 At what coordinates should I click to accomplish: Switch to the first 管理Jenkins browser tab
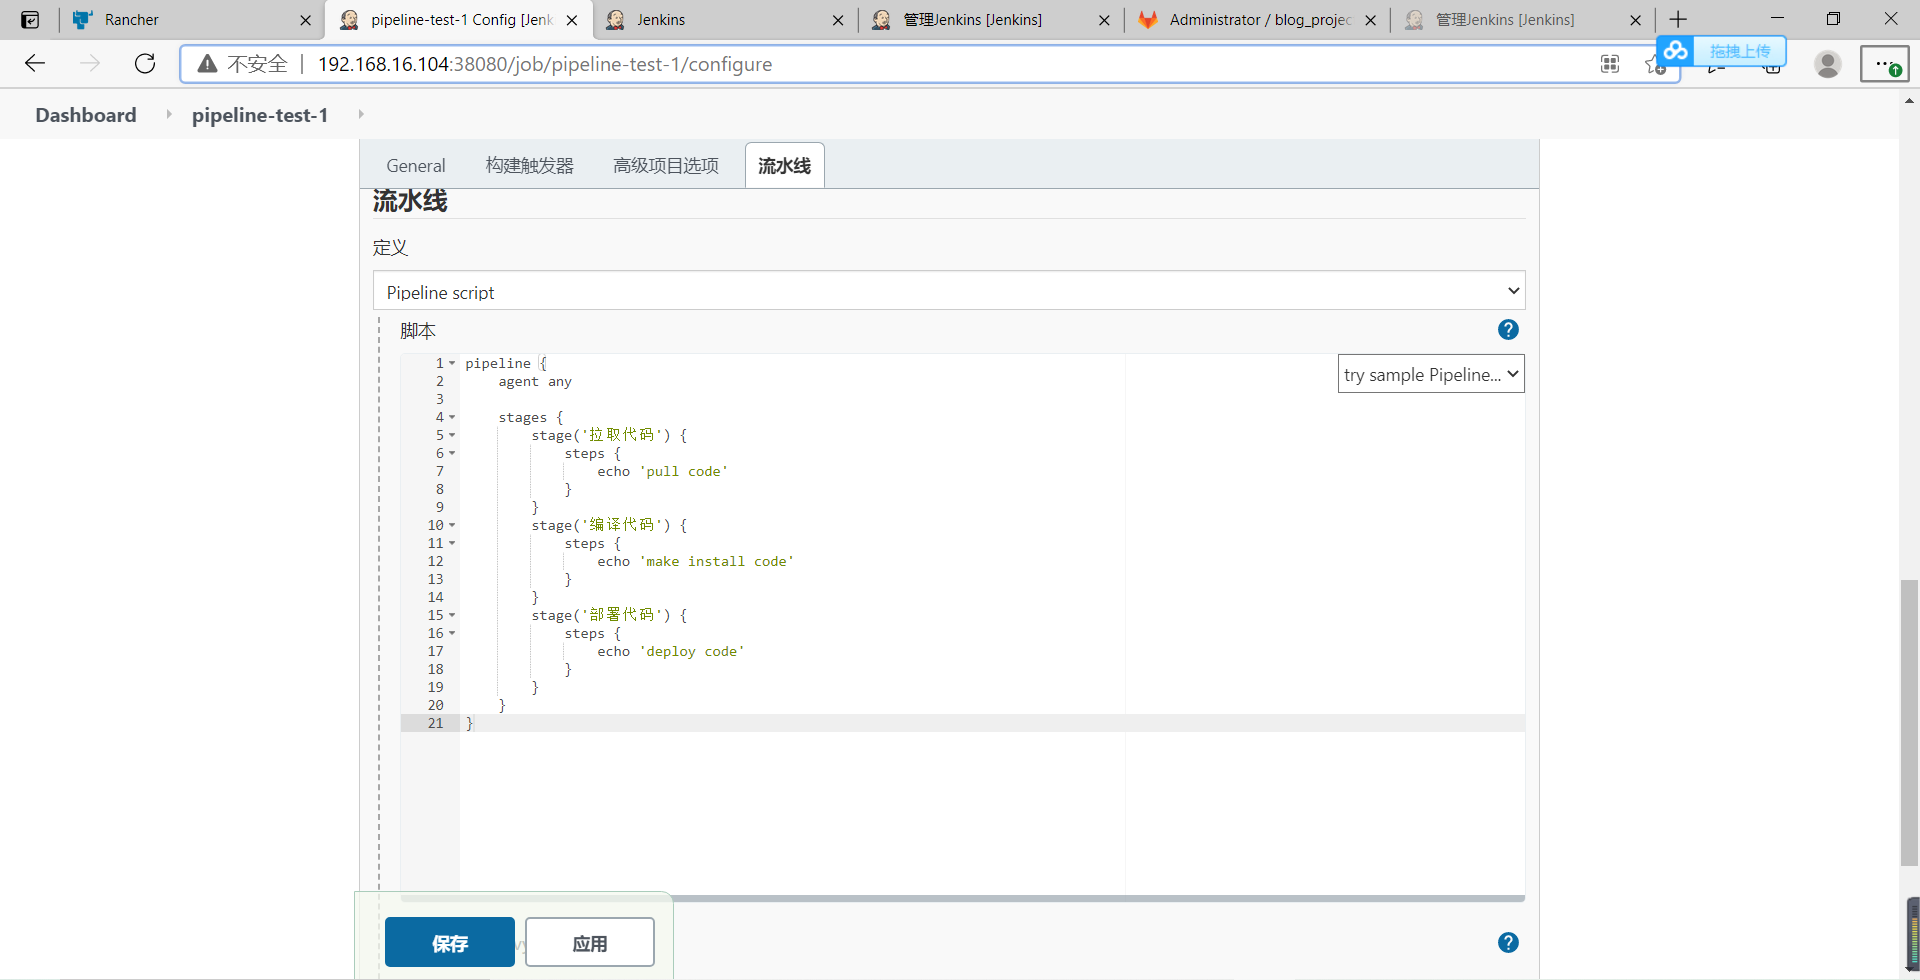point(990,20)
